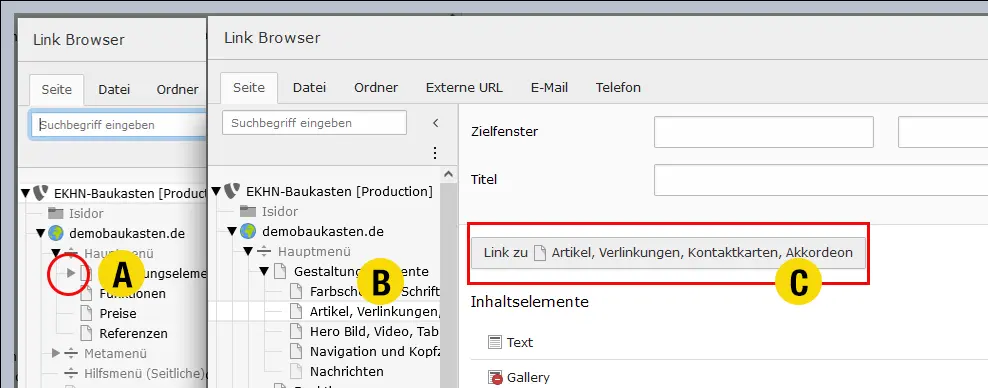Select Hilfsmenü (Seitliche) entry in left tree
Image resolution: width=988 pixels, height=388 pixels.
click(x=145, y=374)
